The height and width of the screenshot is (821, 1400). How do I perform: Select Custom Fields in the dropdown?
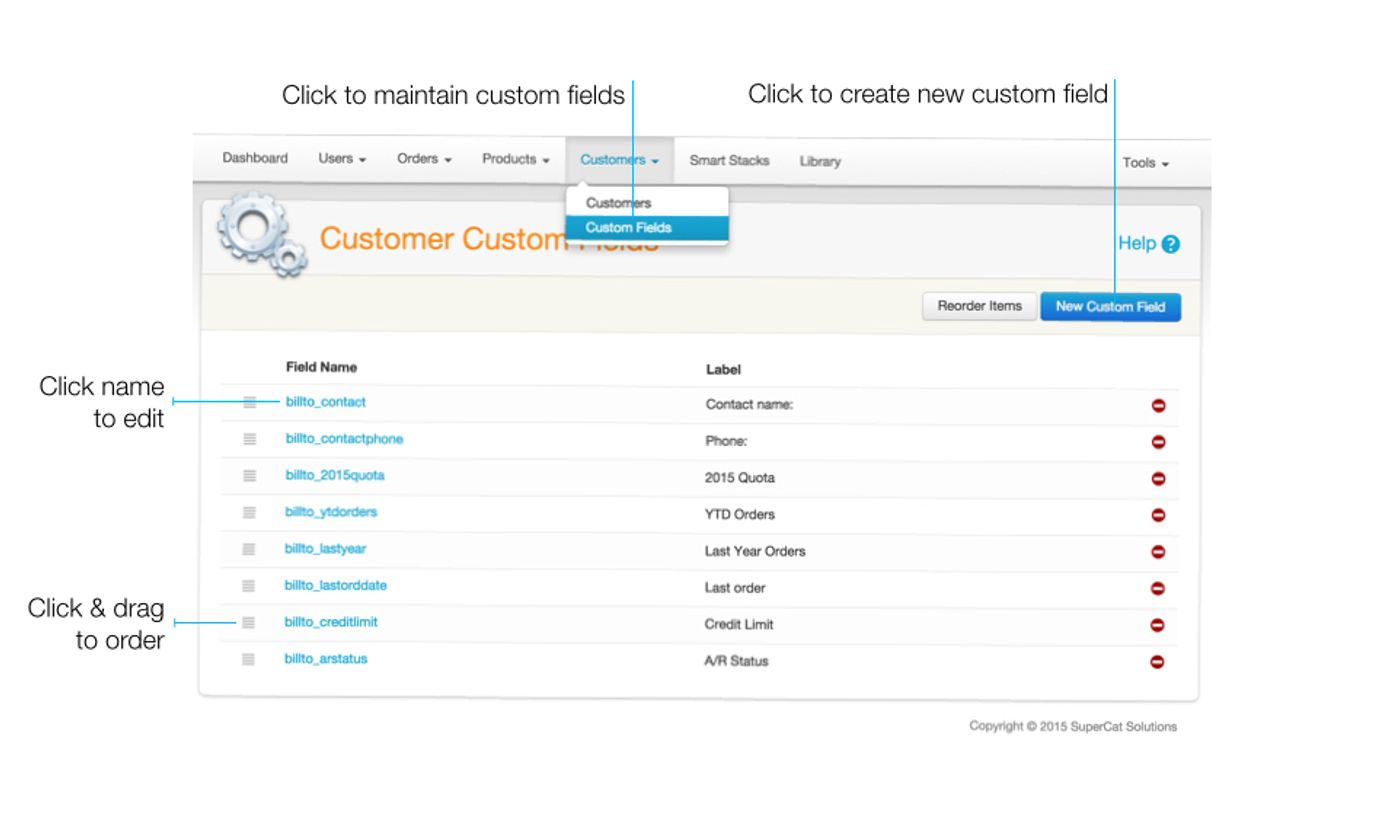coord(647,228)
